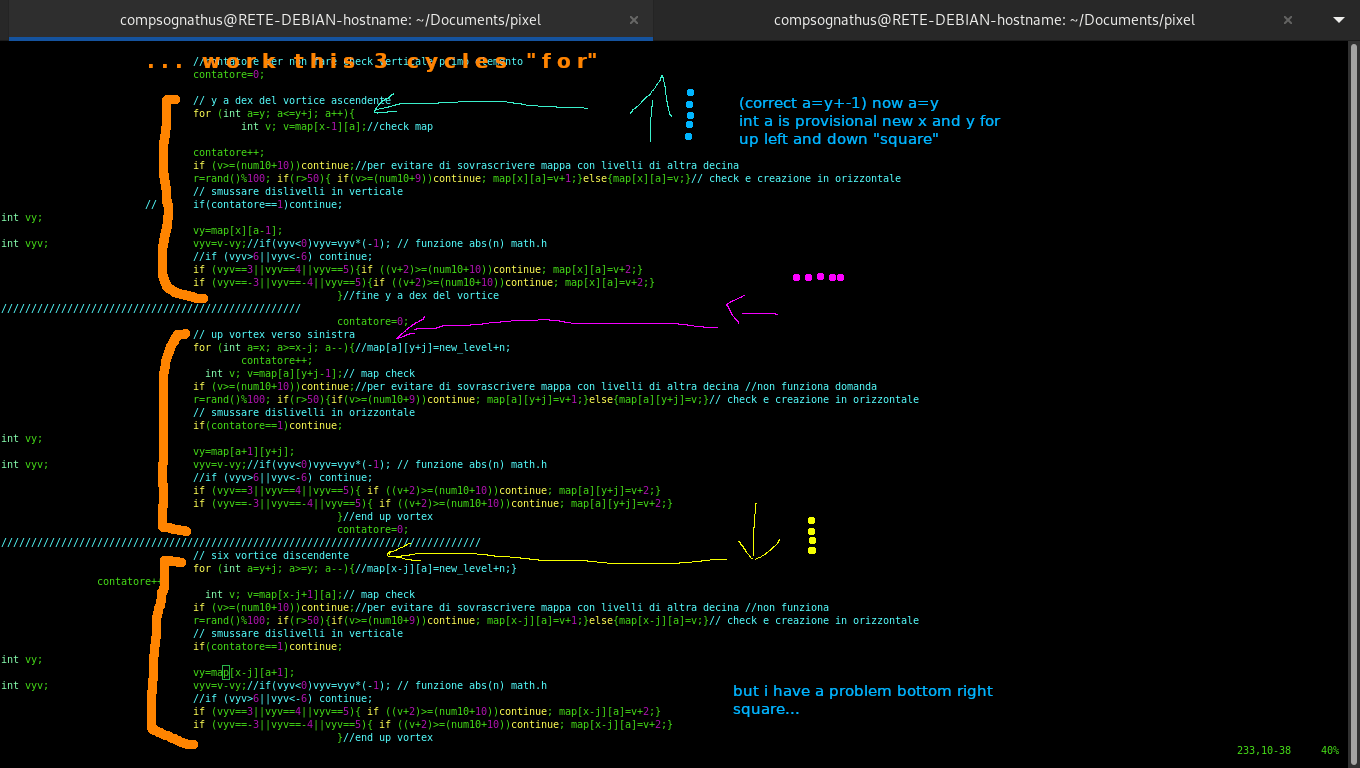
Task: Click the '40%' file position indicator
Action: click(1330, 750)
